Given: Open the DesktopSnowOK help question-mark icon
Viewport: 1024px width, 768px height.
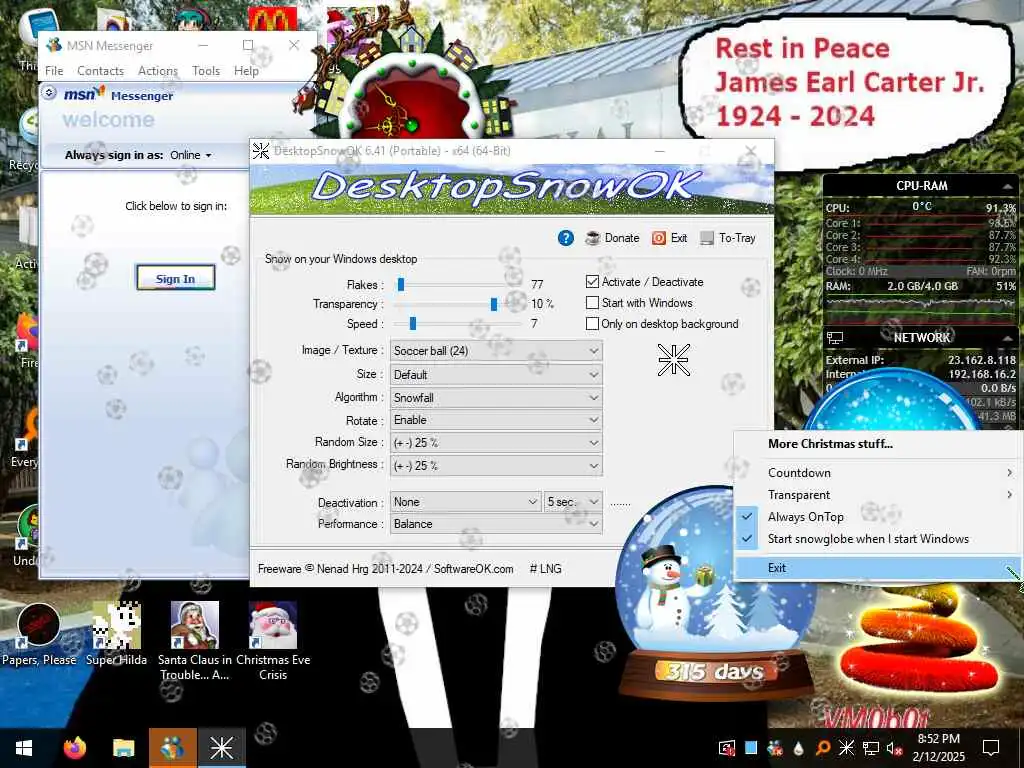Looking at the screenshot, I should 566,238.
